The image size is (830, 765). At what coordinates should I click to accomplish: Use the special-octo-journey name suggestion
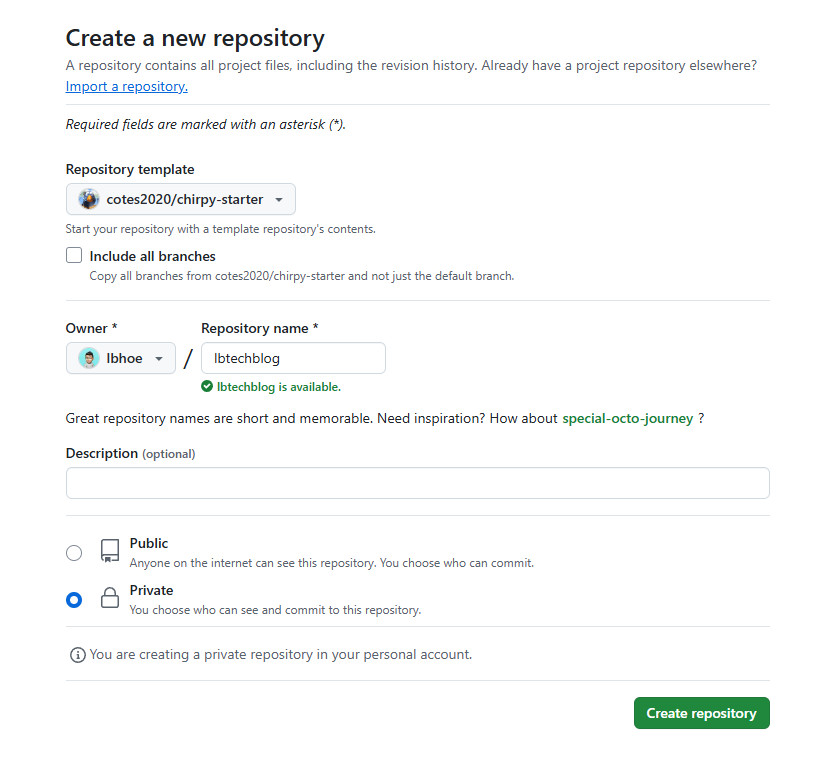[628, 418]
